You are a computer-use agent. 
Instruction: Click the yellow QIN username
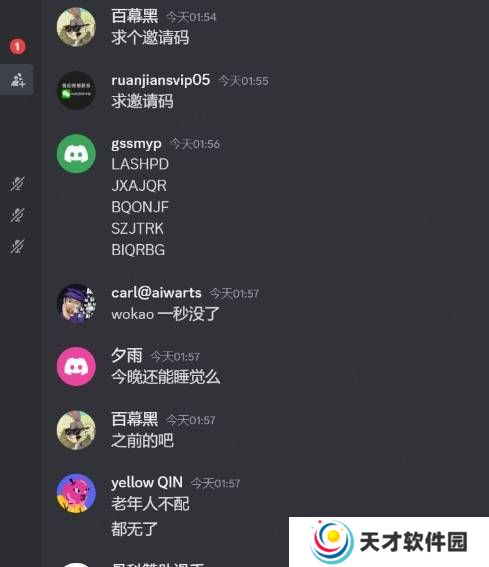click(x=147, y=482)
